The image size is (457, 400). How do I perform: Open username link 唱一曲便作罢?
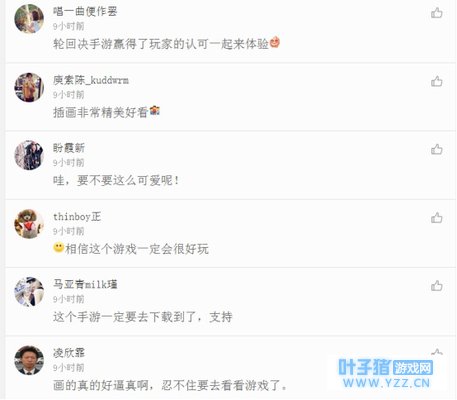click(x=85, y=12)
